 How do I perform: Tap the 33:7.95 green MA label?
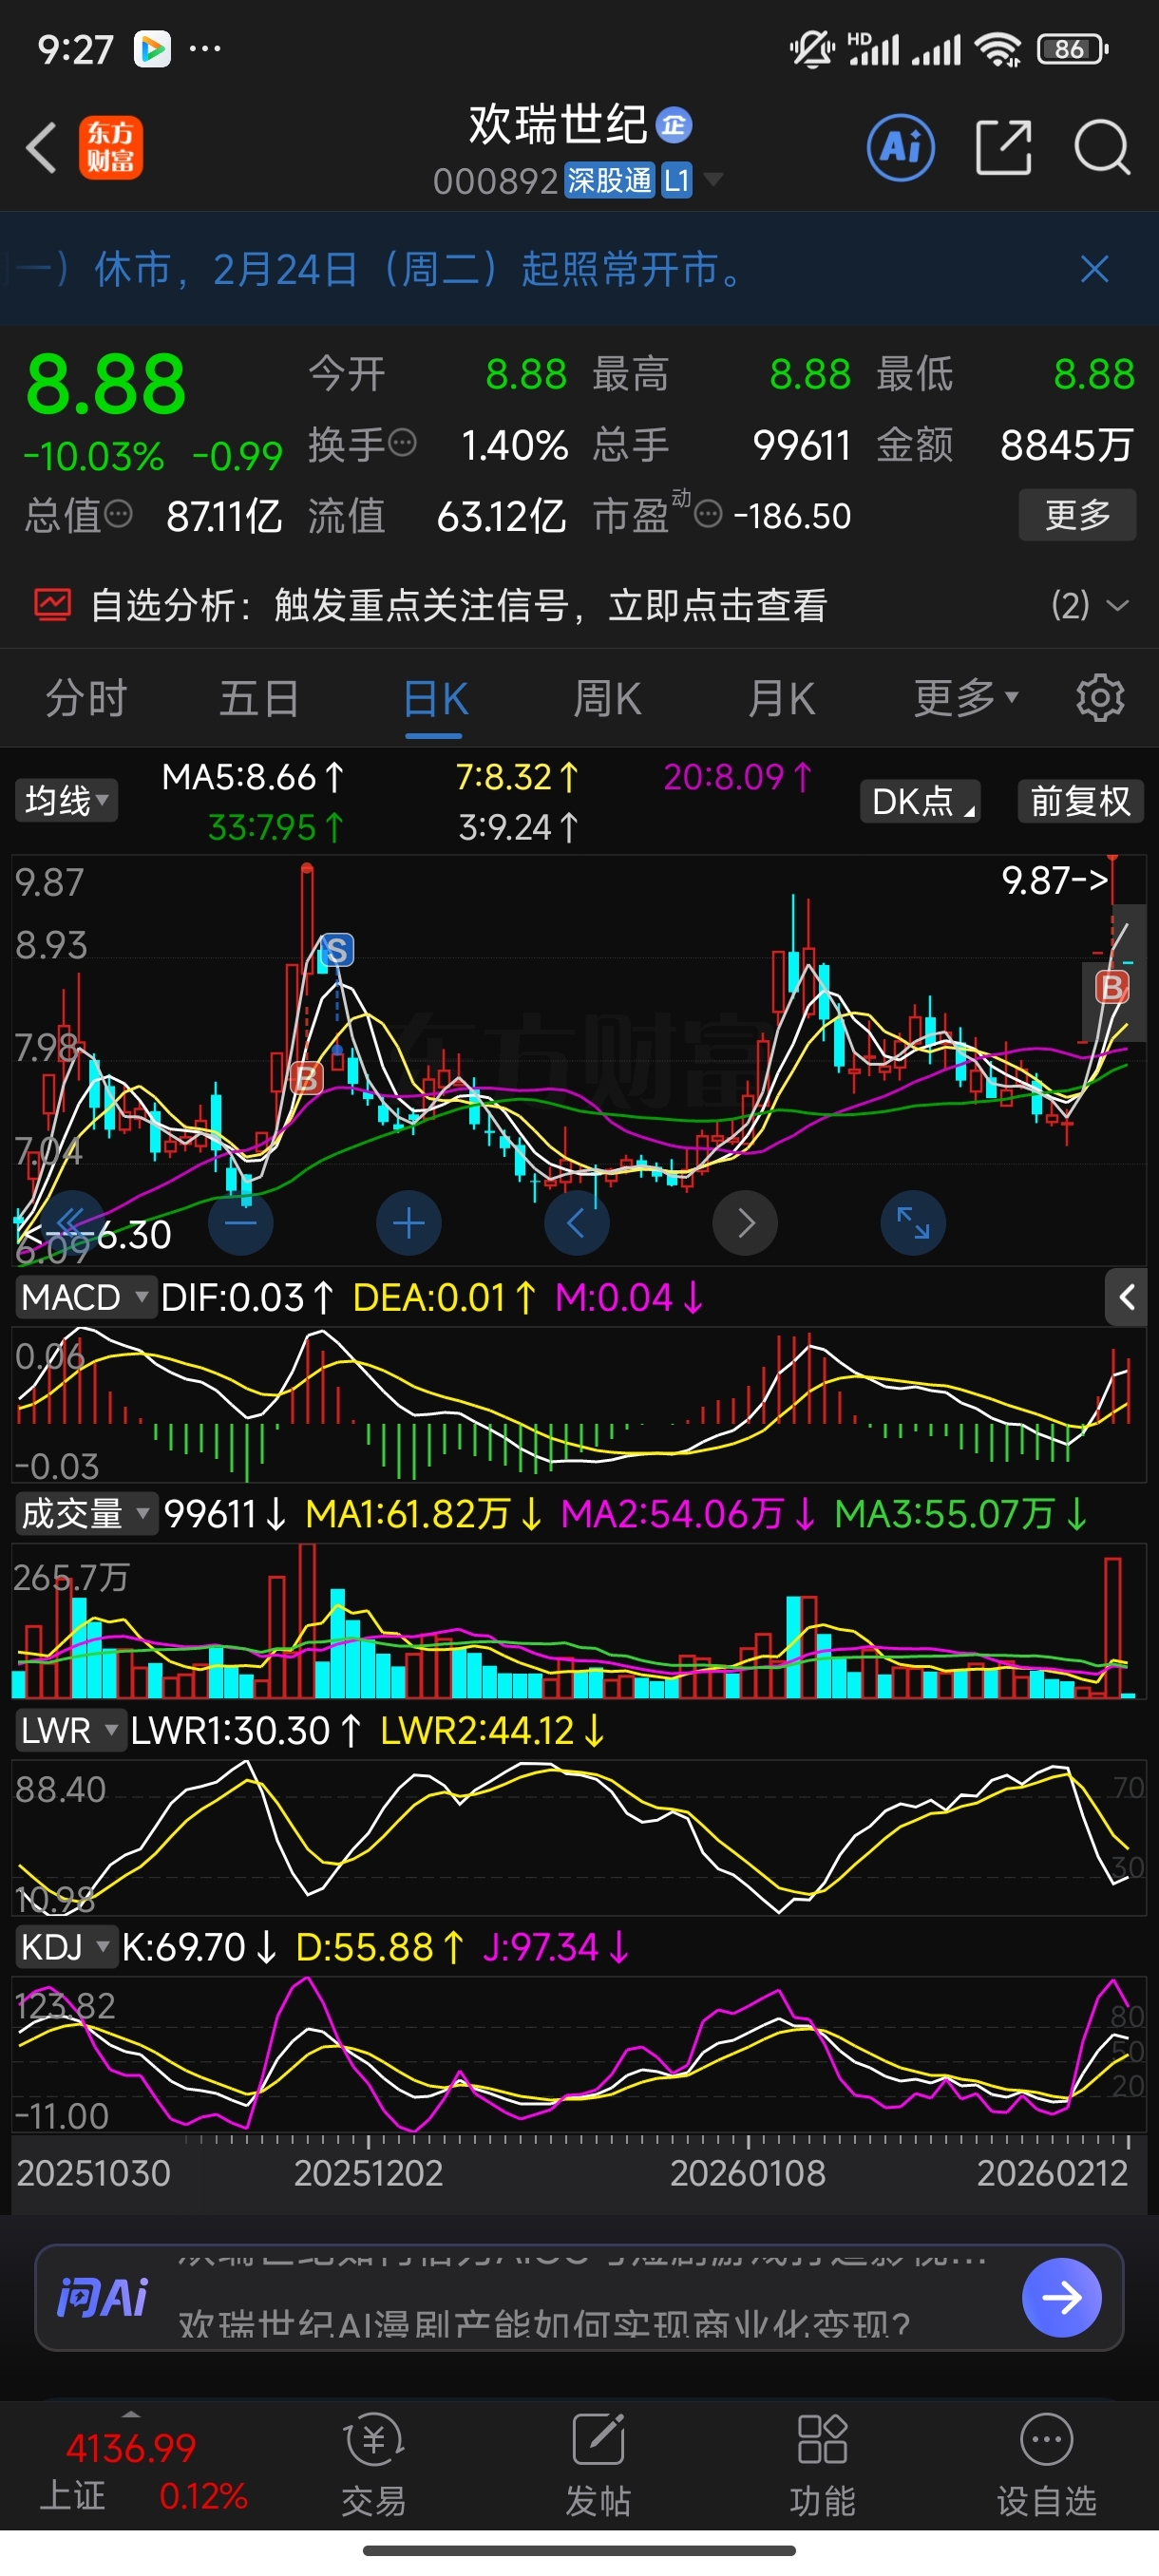tap(276, 827)
